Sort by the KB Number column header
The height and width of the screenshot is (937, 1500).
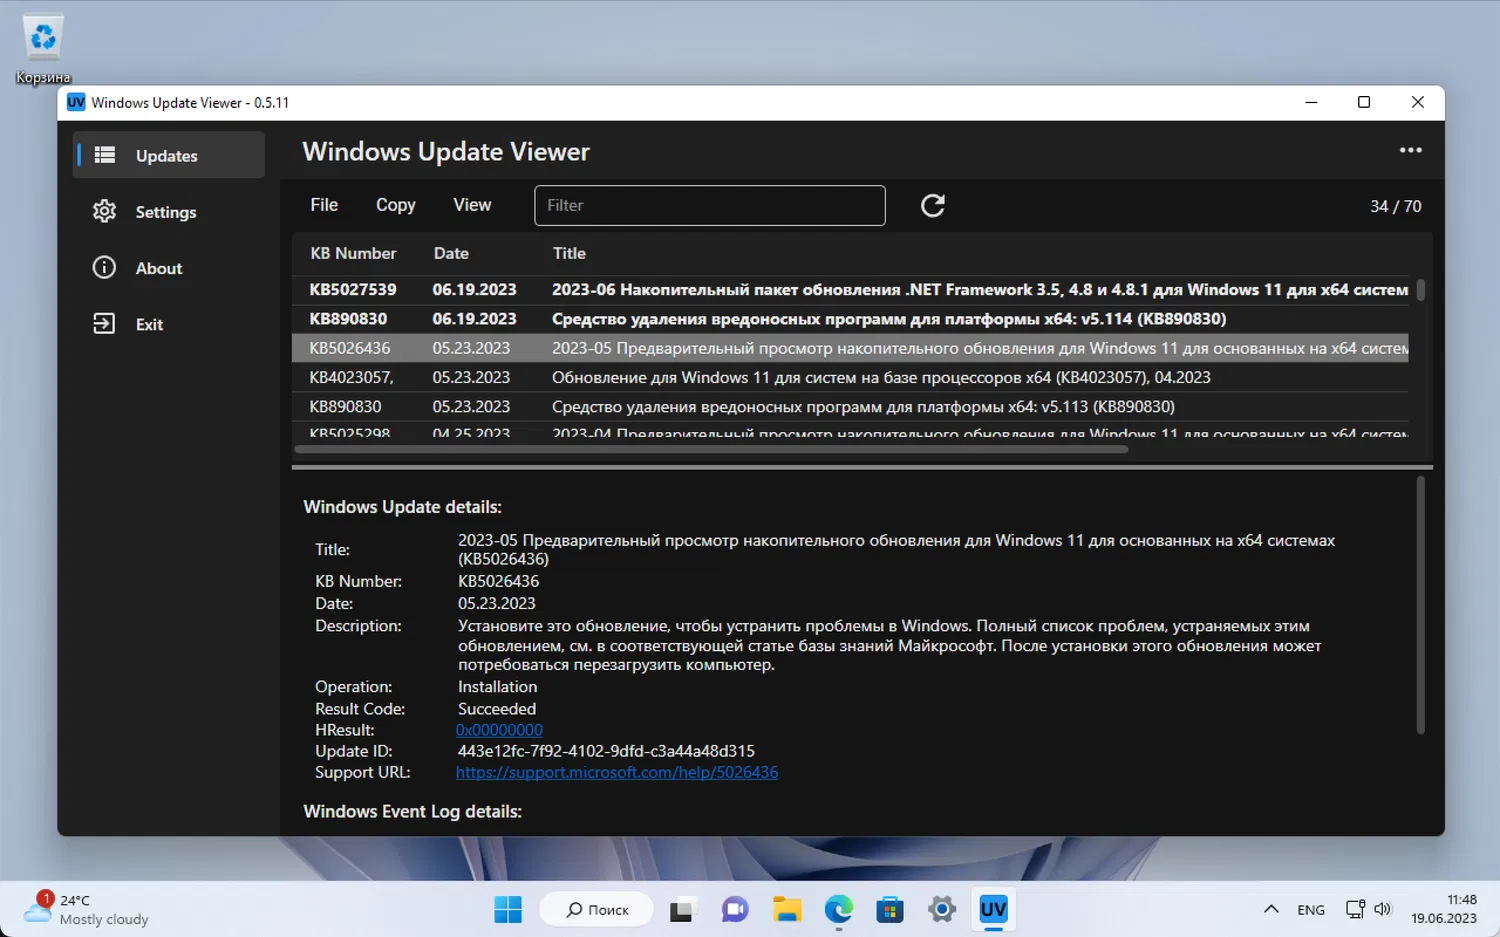click(x=353, y=253)
